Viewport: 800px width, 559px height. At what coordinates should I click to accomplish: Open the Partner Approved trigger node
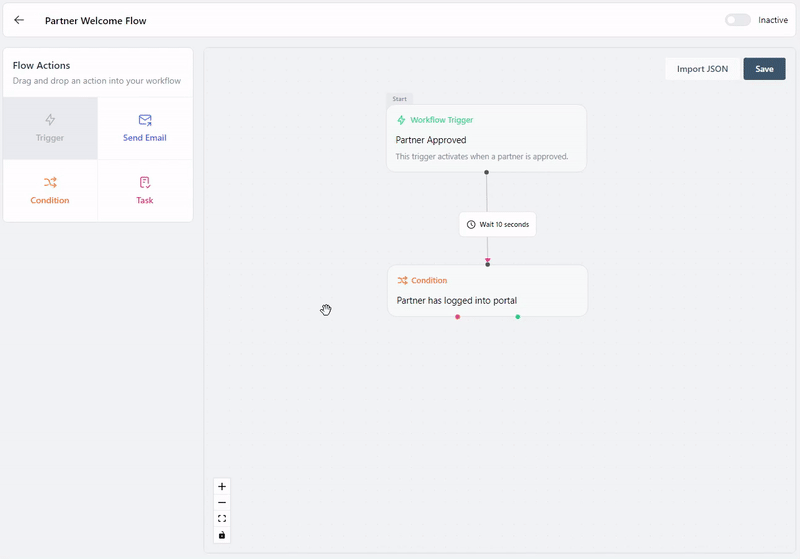(x=486, y=138)
